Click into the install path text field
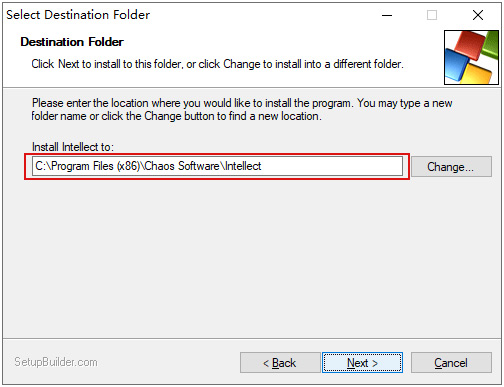Image resolution: width=504 pixels, height=387 pixels. pyautogui.click(x=217, y=166)
